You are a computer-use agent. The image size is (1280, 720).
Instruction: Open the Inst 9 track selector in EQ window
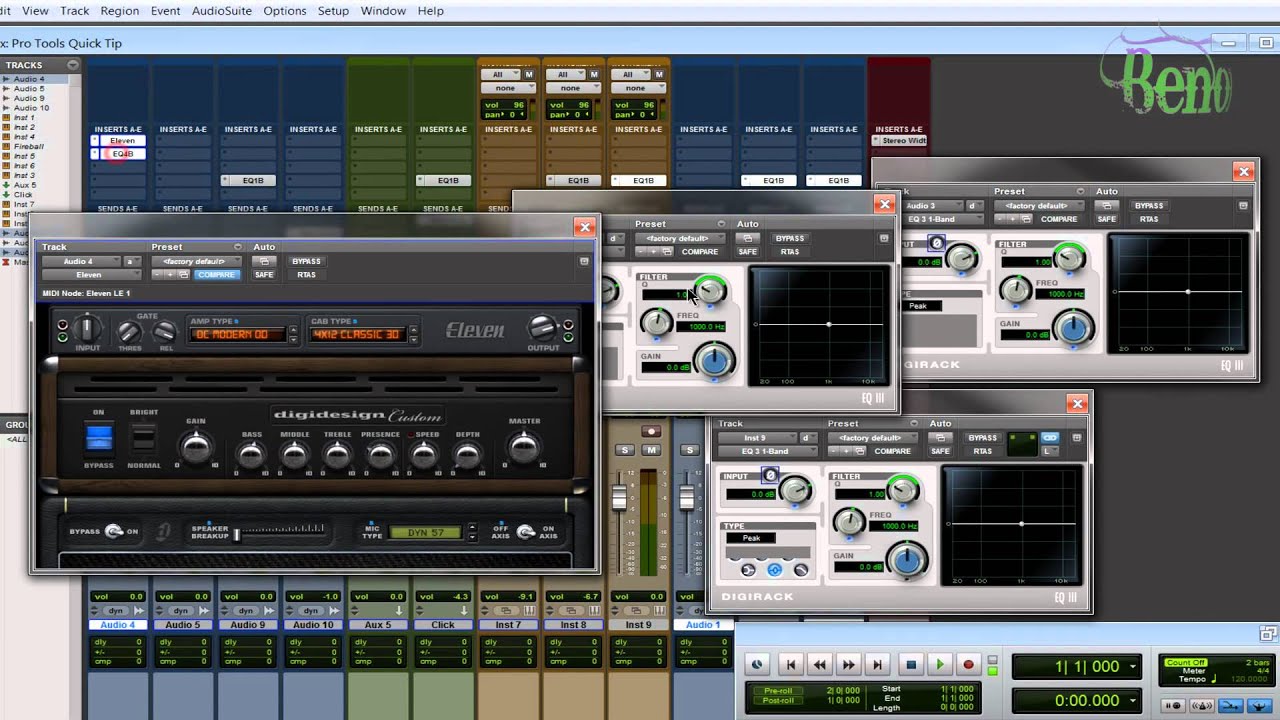757,438
